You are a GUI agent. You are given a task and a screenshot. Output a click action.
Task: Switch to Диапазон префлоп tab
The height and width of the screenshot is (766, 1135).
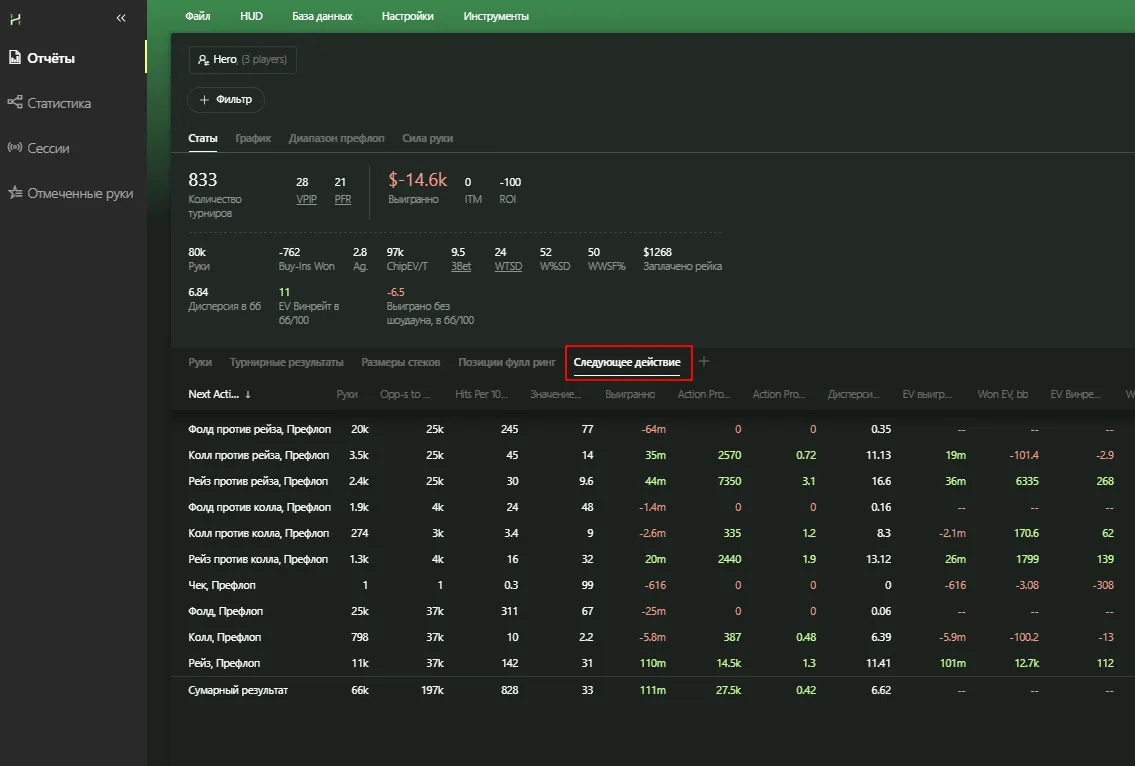[x=336, y=138]
